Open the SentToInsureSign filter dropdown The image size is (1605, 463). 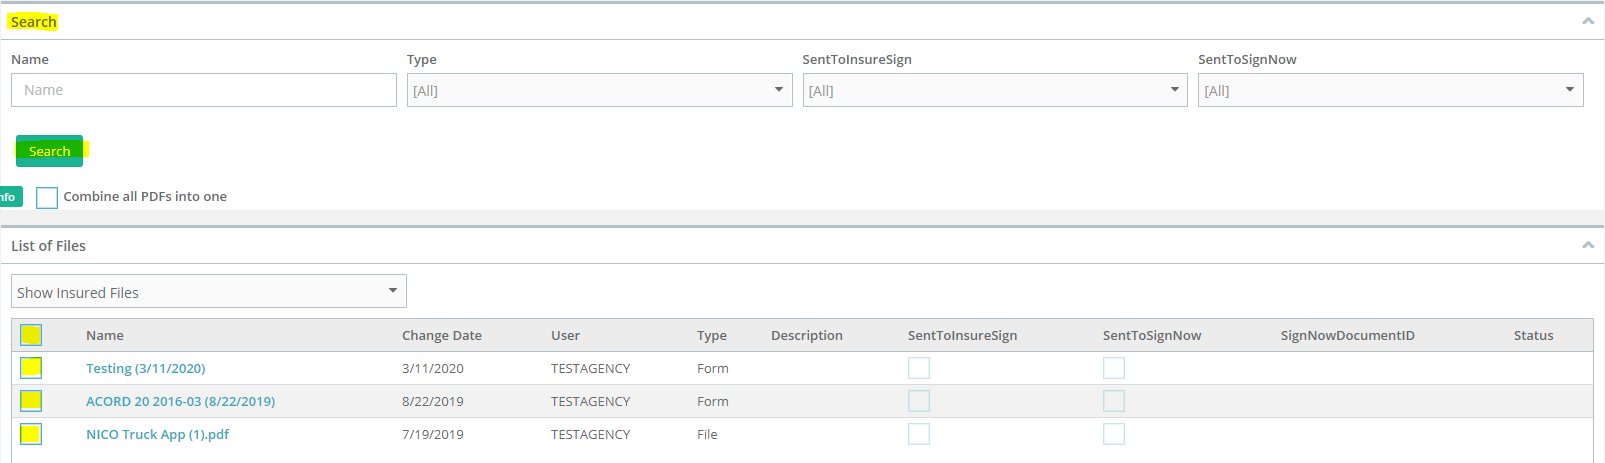click(x=995, y=90)
